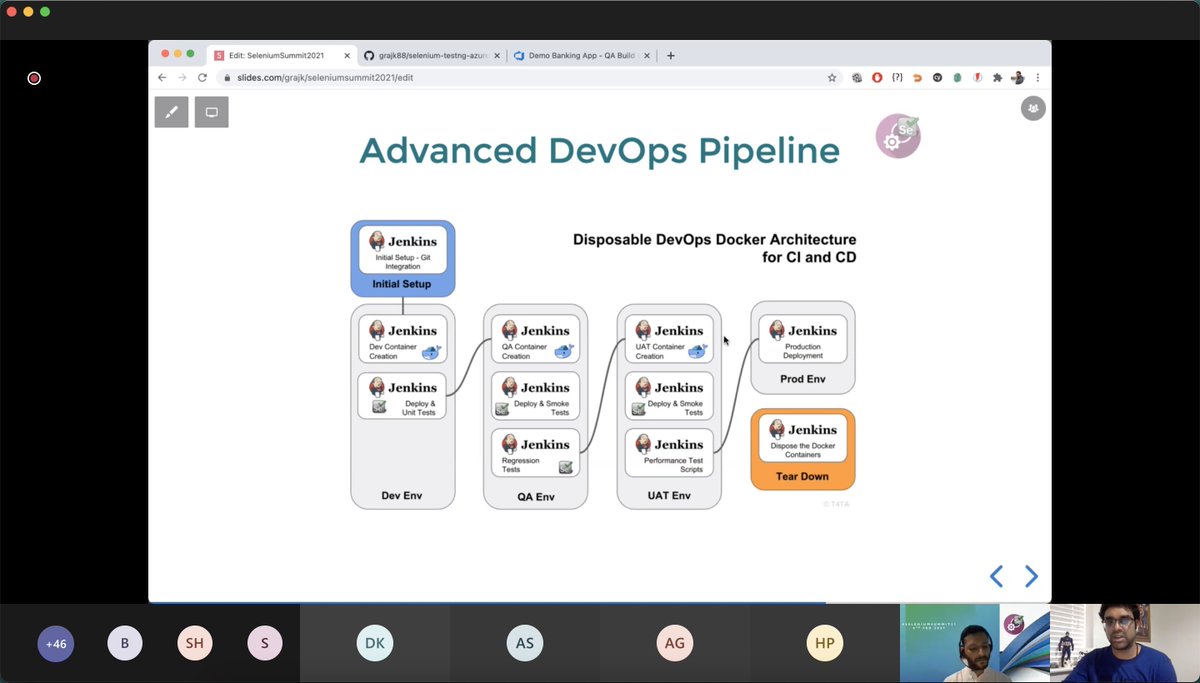
Task: Close the Demo Banking App tab
Action: click(645, 55)
